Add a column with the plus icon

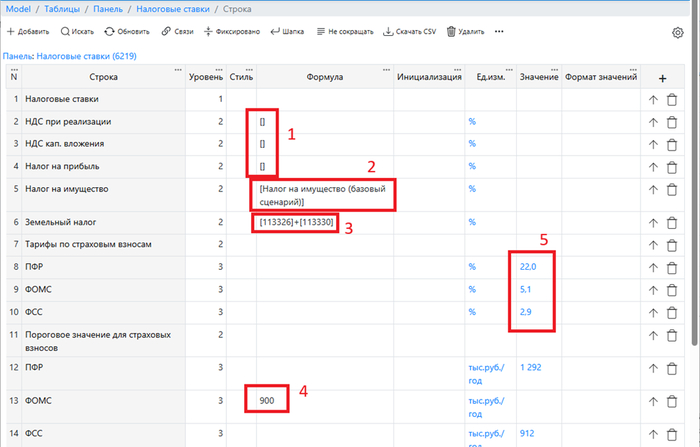pyautogui.click(x=662, y=78)
